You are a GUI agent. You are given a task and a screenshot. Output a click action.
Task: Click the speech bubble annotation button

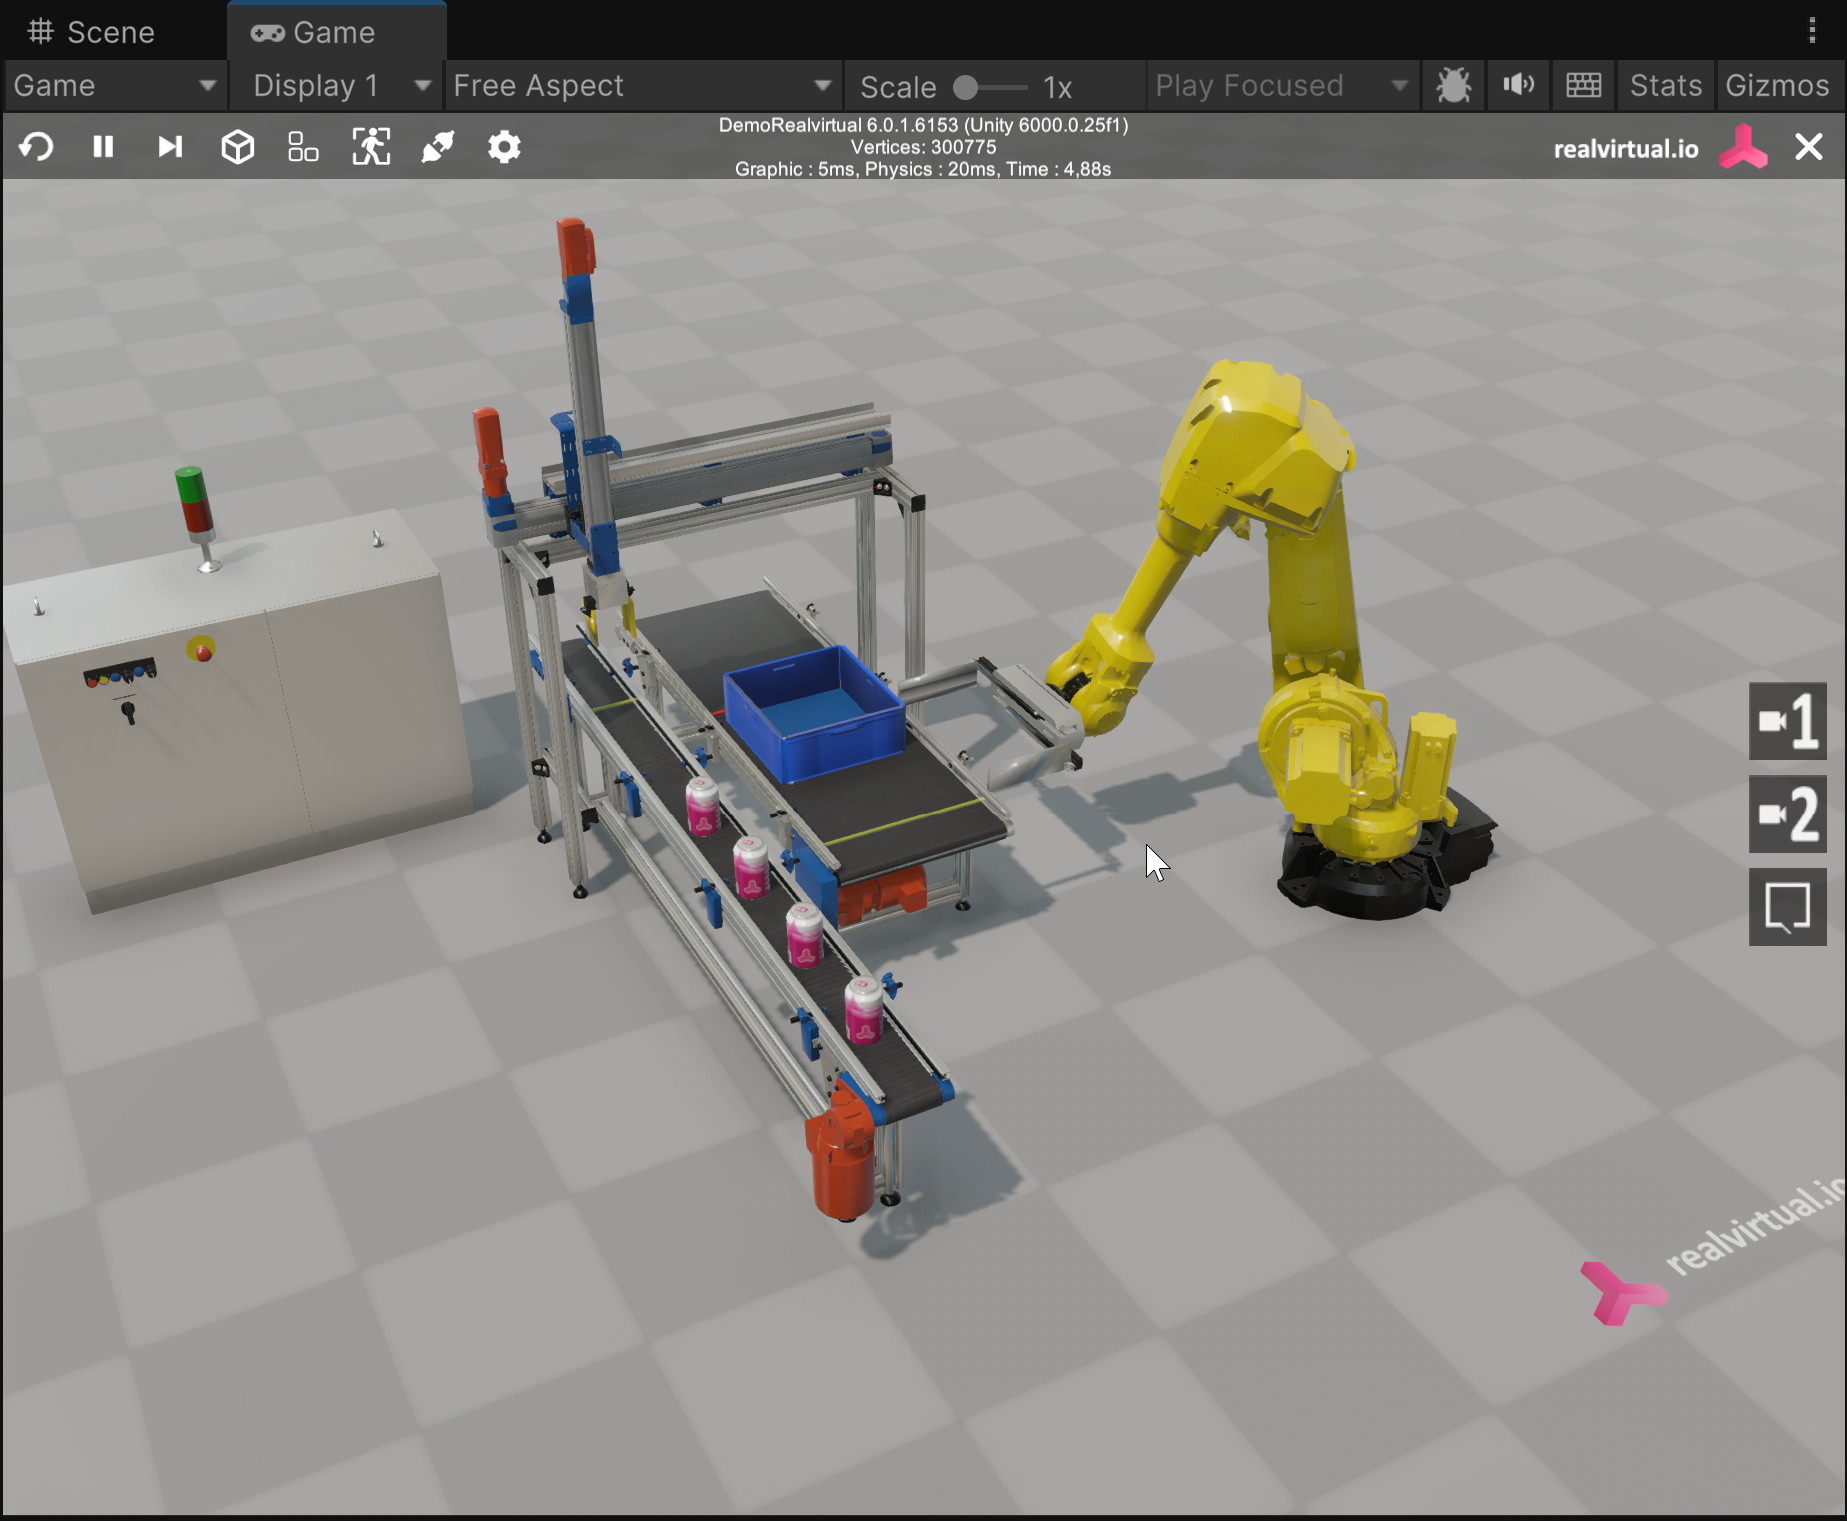[1787, 907]
